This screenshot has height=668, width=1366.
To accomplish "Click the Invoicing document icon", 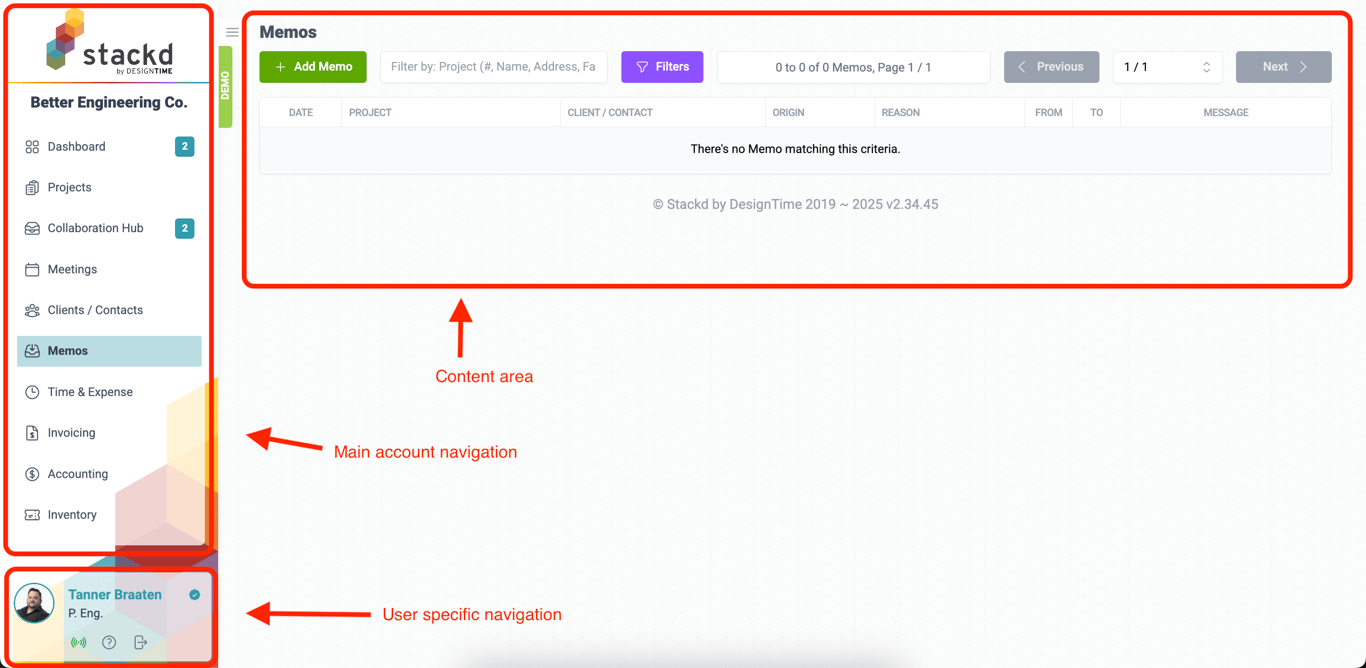I will pos(32,433).
